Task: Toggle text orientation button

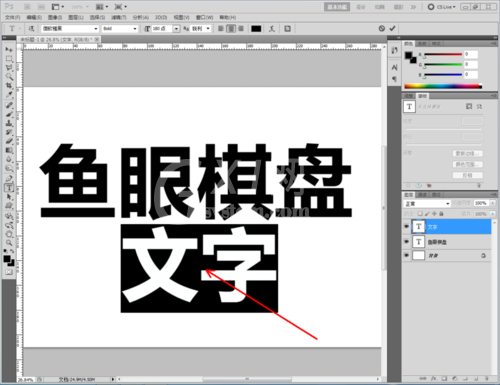Action: coord(32,29)
